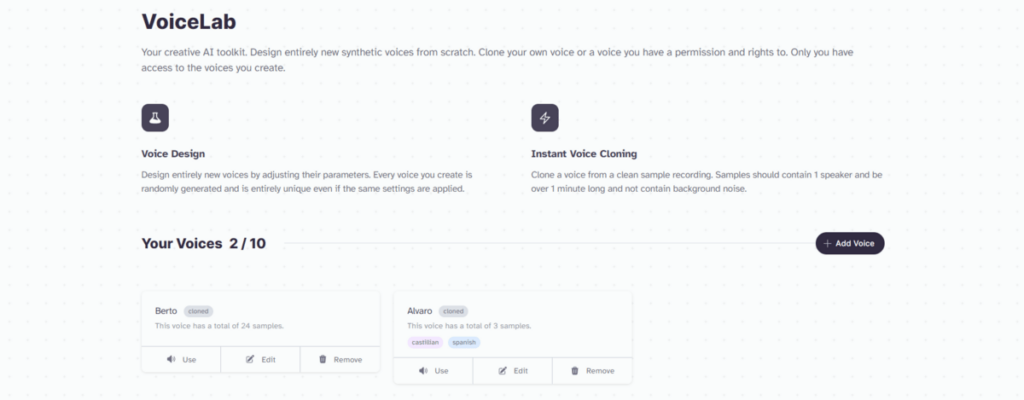Screen dimensions: 1024x400
Task: Open the Voice Design heading
Action: [173, 154]
